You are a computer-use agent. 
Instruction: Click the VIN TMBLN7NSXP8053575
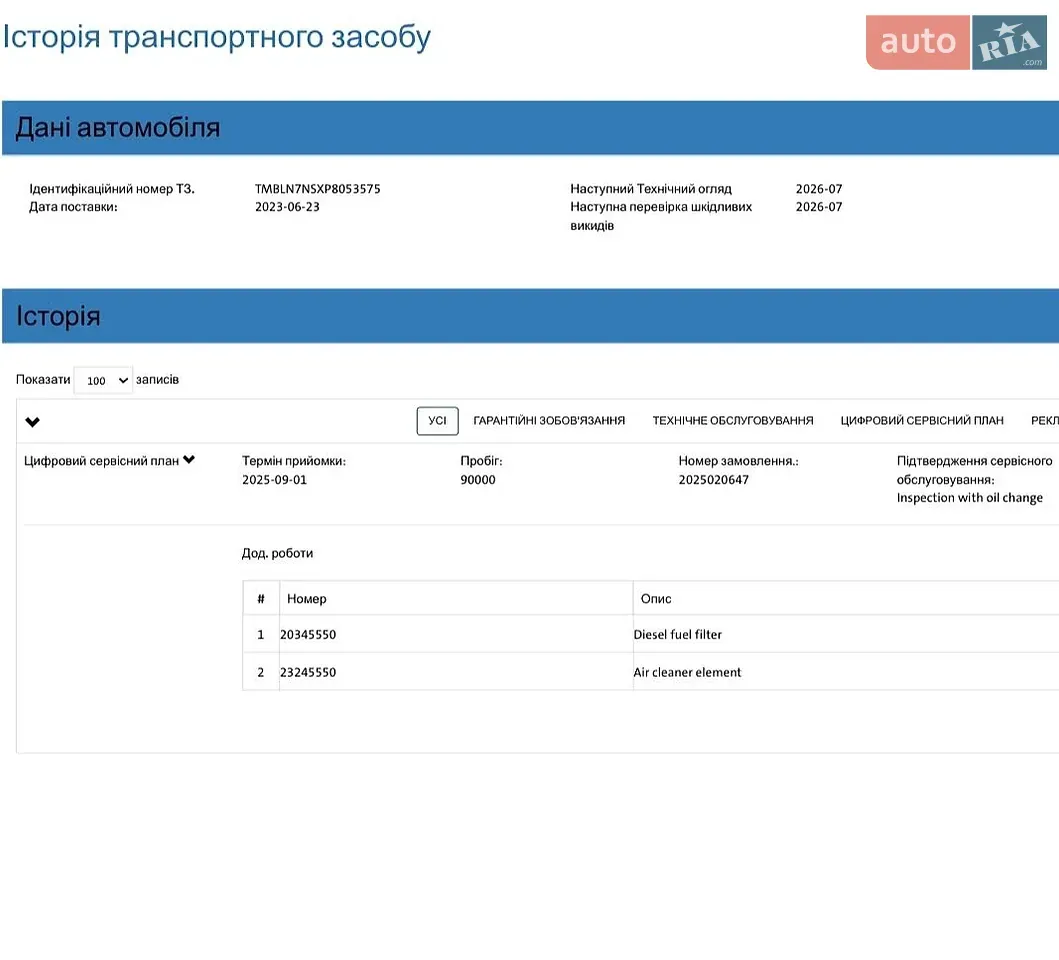pos(317,189)
